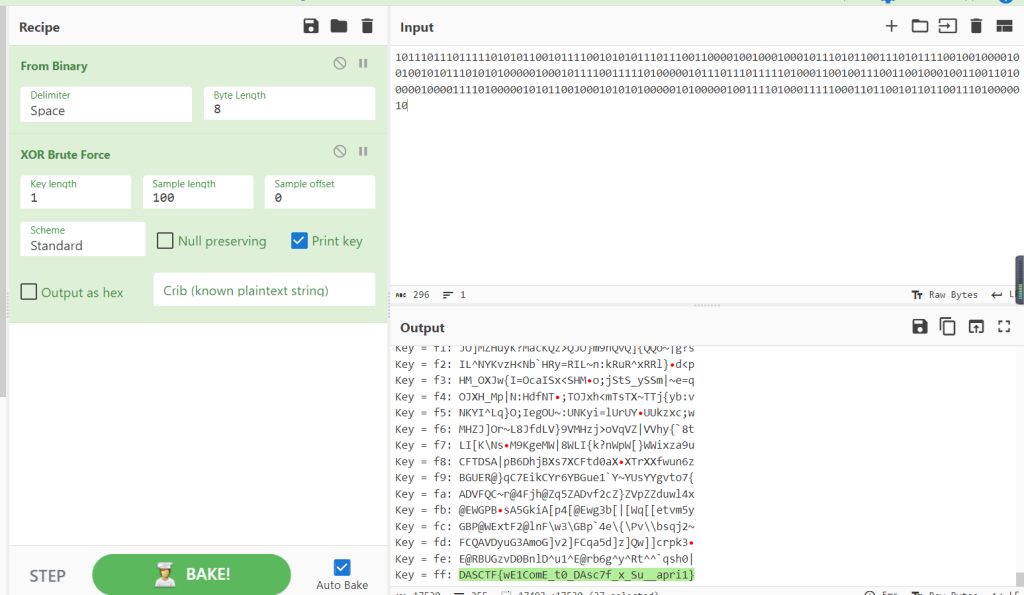The width and height of the screenshot is (1024, 595).
Task: Add a new input tab
Action: (891, 27)
